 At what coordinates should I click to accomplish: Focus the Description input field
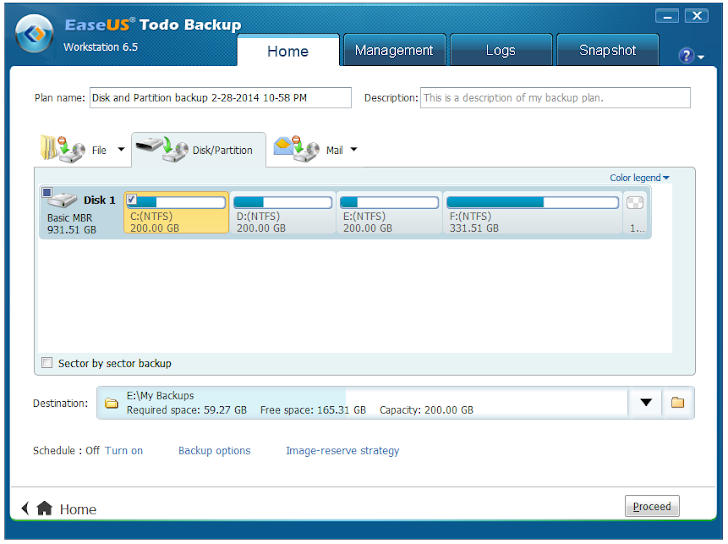click(x=555, y=98)
